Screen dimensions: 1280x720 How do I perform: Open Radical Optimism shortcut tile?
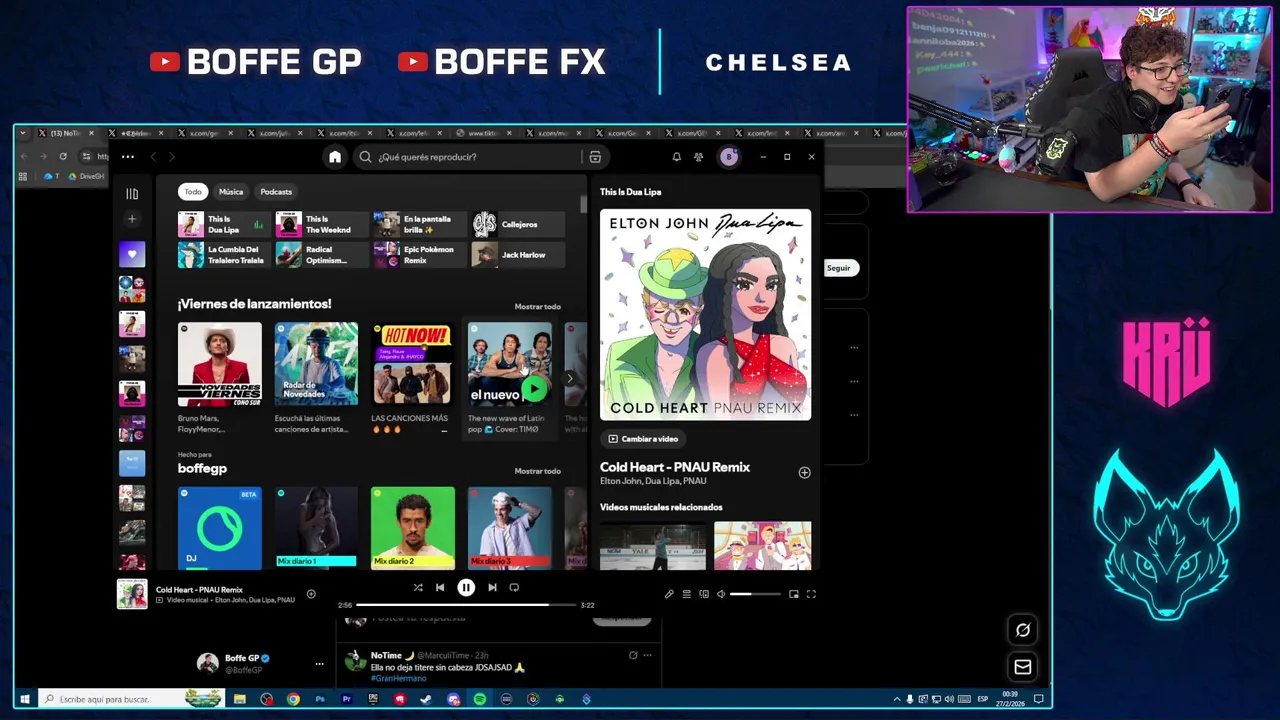[x=321, y=255]
